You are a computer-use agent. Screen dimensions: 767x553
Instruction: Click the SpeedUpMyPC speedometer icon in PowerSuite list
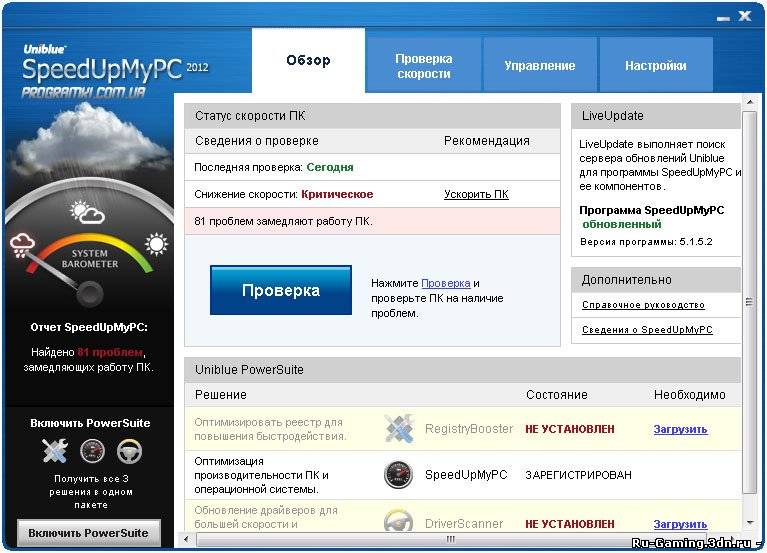coord(398,475)
